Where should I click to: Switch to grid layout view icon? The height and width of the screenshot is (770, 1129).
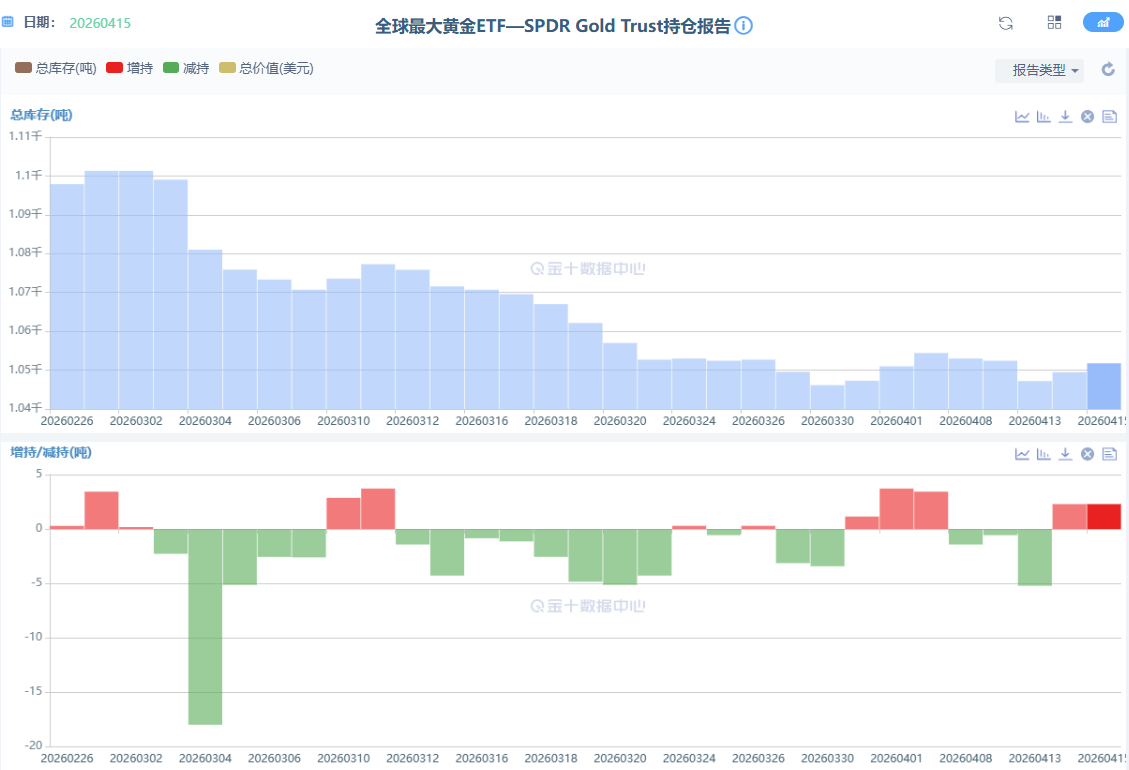(1054, 23)
